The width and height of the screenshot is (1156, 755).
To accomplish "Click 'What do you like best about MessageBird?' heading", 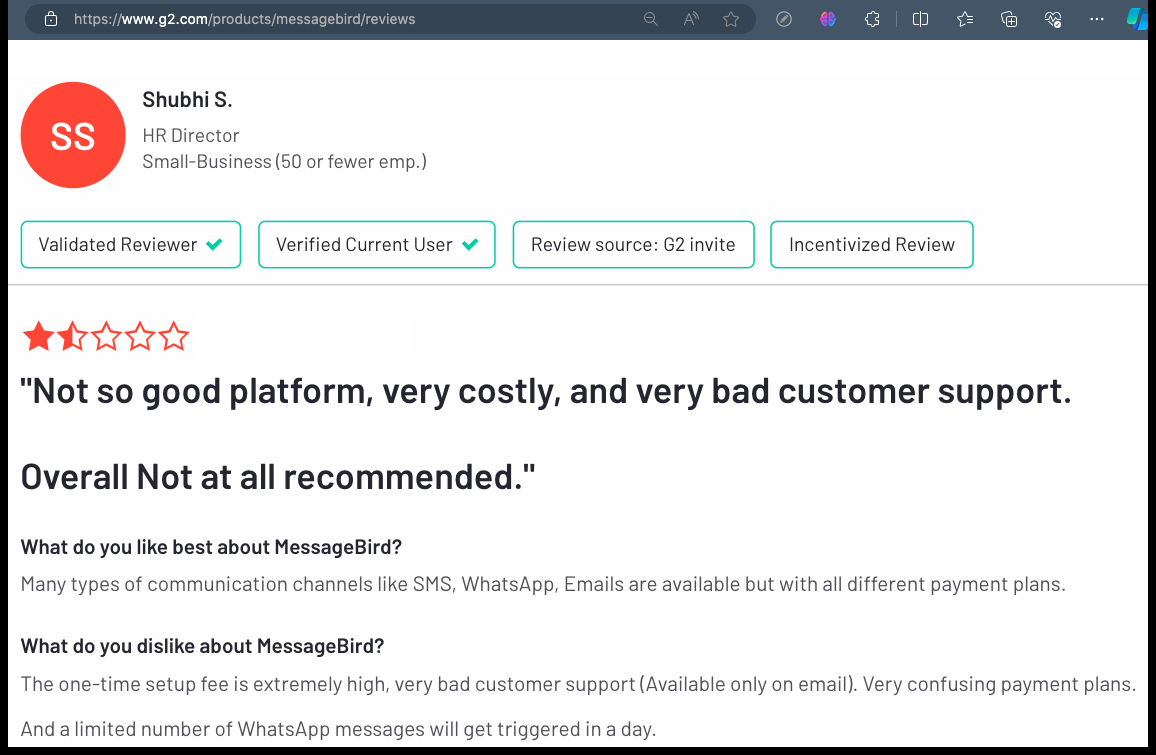I will pyautogui.click(x=211, y=547).
